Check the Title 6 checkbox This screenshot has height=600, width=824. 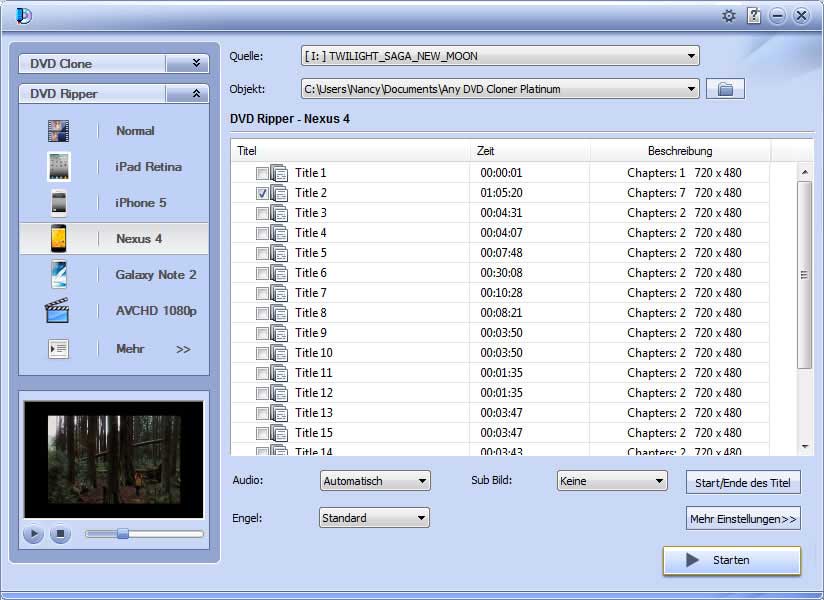[262, 273]
